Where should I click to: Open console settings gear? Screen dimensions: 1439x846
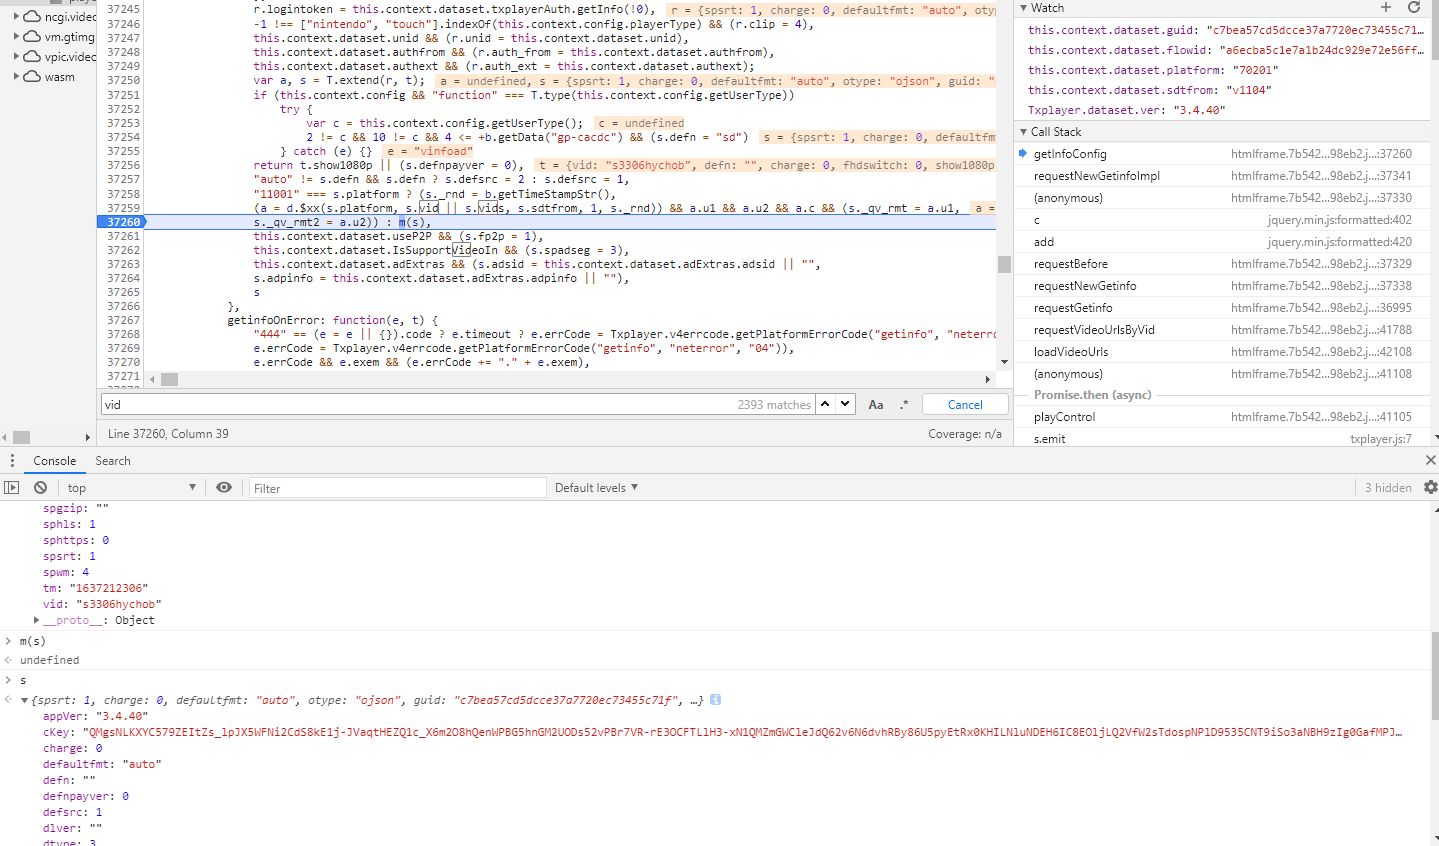(x=1430, y=487)
